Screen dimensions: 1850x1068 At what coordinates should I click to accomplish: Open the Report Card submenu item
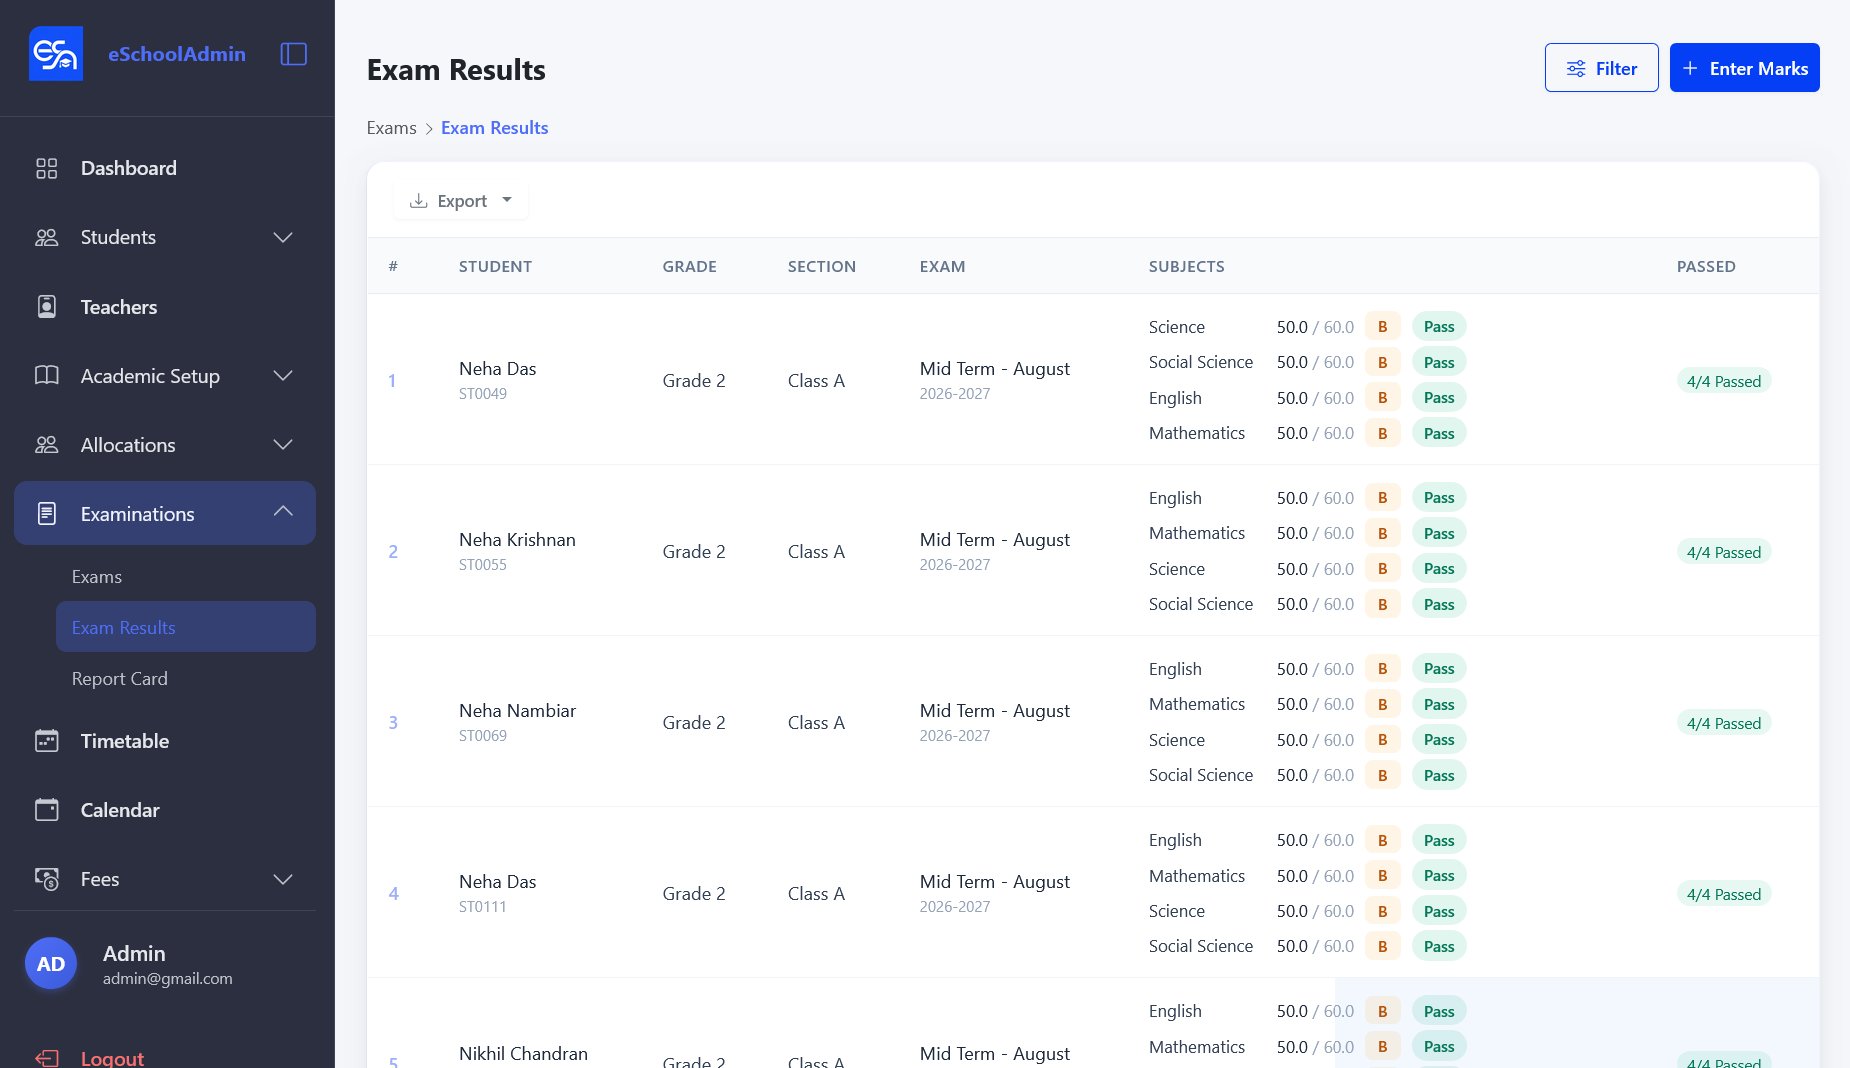186,679
